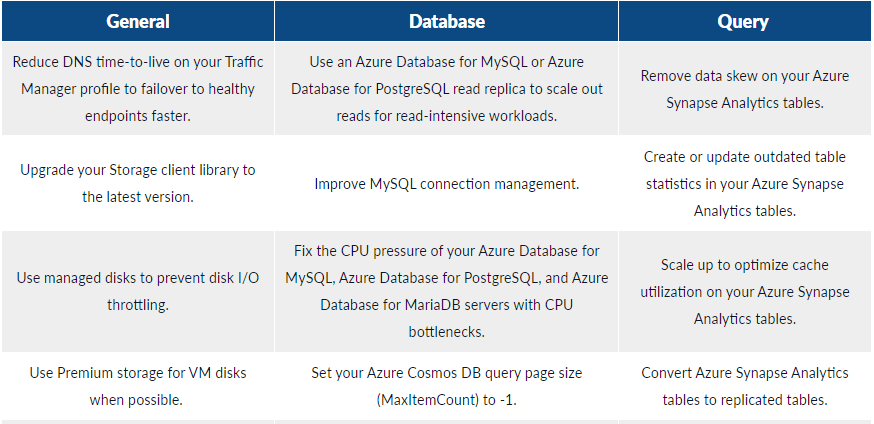Select the Cosmos DB query page size cell
Screen dimensions: 874x424
(x=446, y=386)
